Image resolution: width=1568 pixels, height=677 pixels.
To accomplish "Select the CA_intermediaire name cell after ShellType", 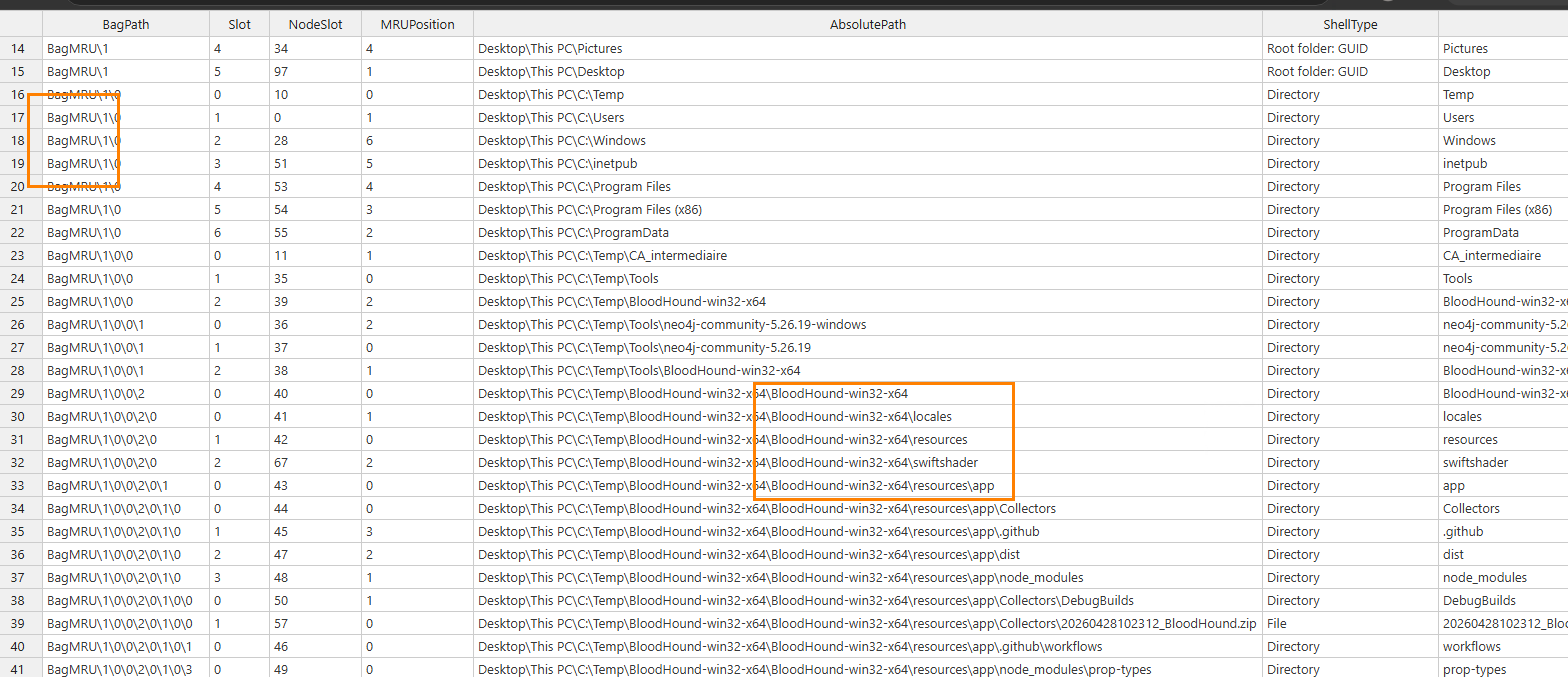I will pos(1503,255).
